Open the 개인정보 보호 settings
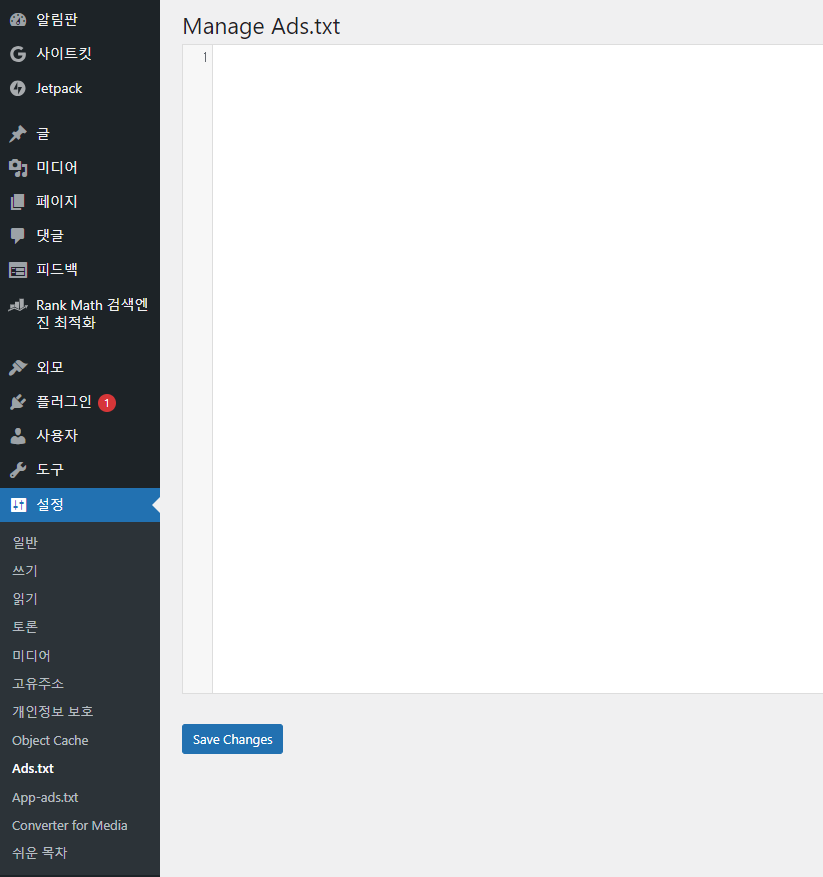Image resolution: width=823 pixels, height=877 pixels. 53,711
